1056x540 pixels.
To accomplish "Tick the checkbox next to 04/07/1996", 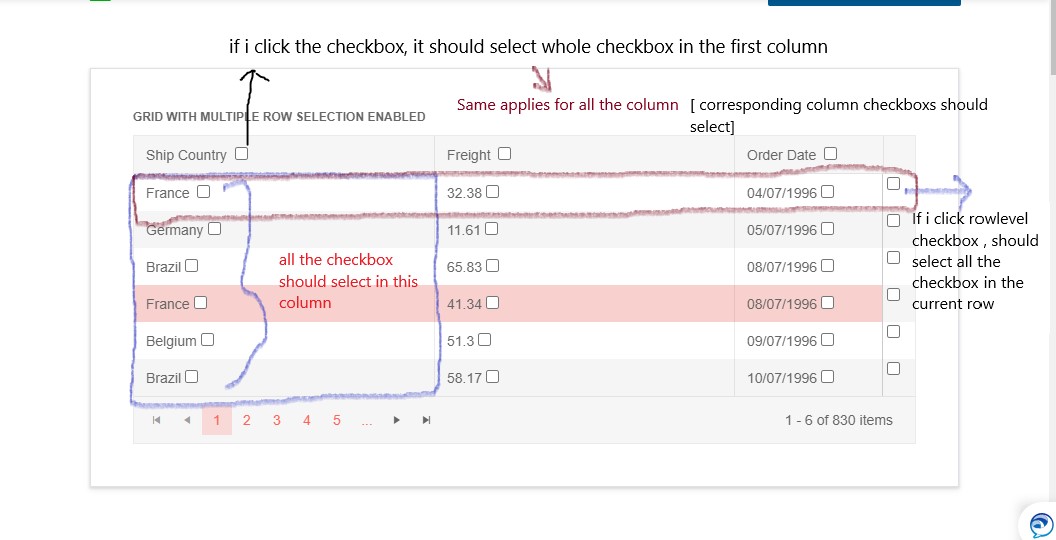I will point(827,192).
